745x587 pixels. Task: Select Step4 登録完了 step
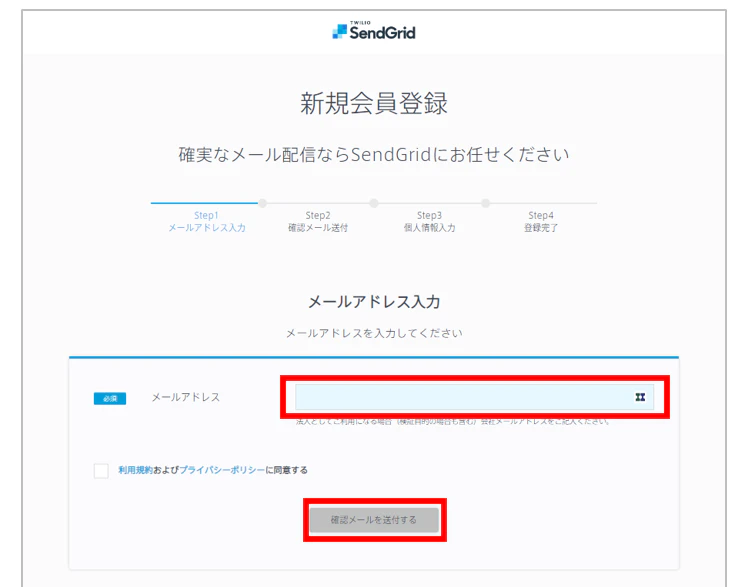541,221
